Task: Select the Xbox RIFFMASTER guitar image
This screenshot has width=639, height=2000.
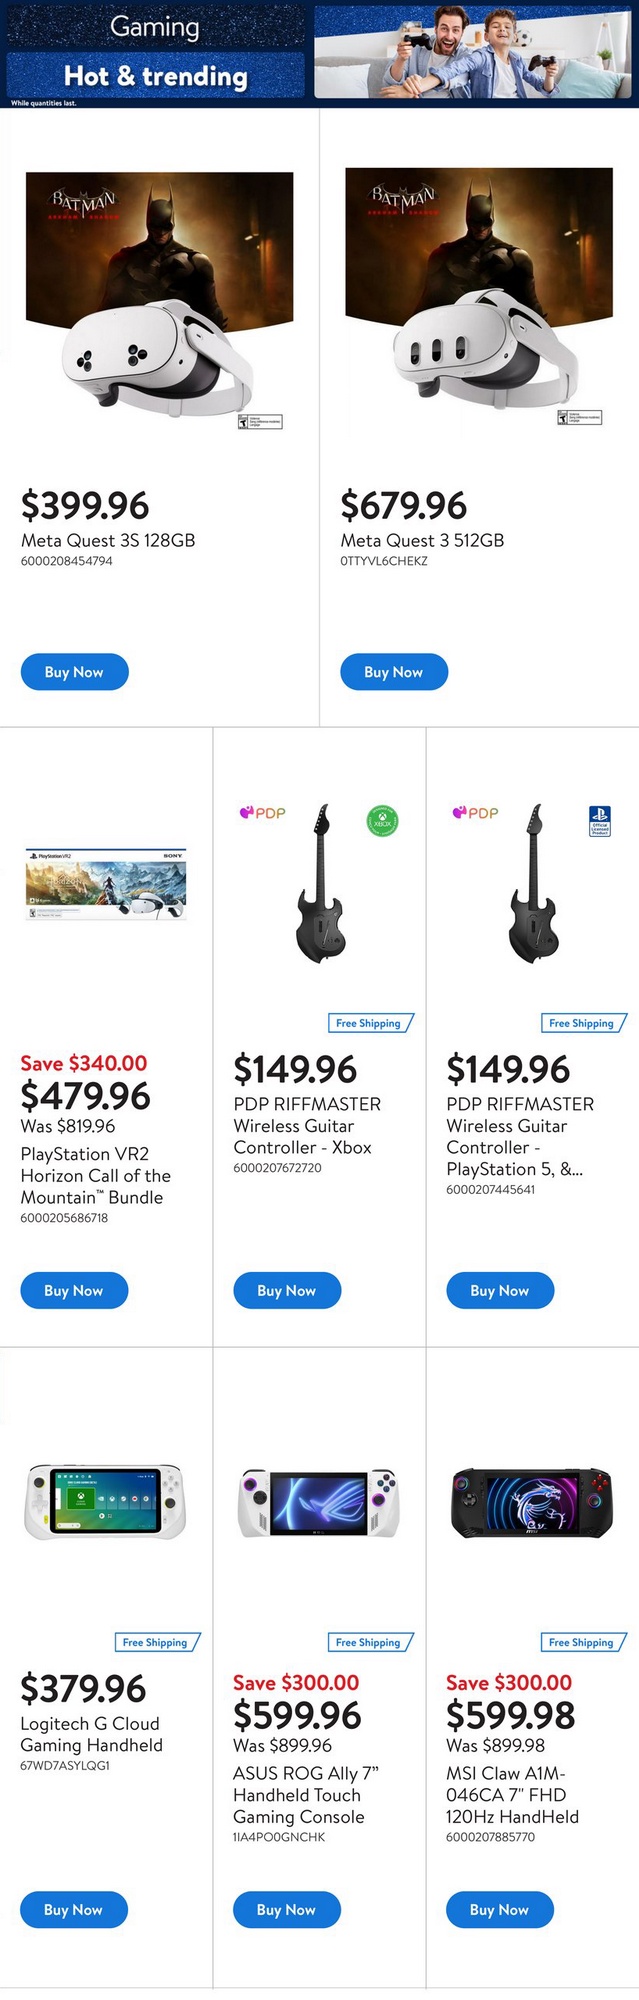Action: pyautogui.click(x=319, y=884)
